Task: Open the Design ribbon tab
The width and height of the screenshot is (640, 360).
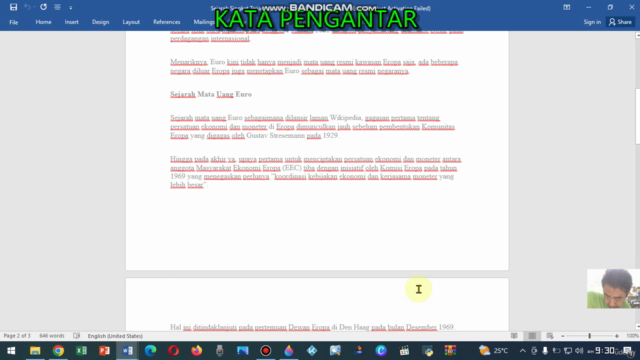Action: pos(100,22)
